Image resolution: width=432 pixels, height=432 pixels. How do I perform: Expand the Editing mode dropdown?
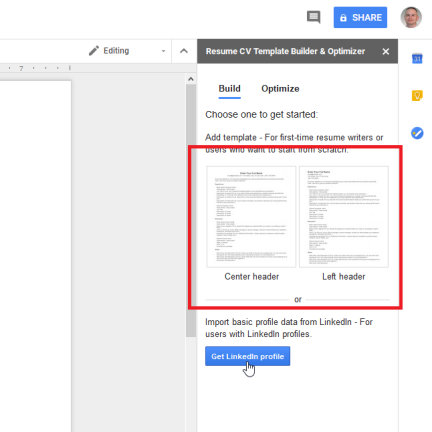[163, 51]
